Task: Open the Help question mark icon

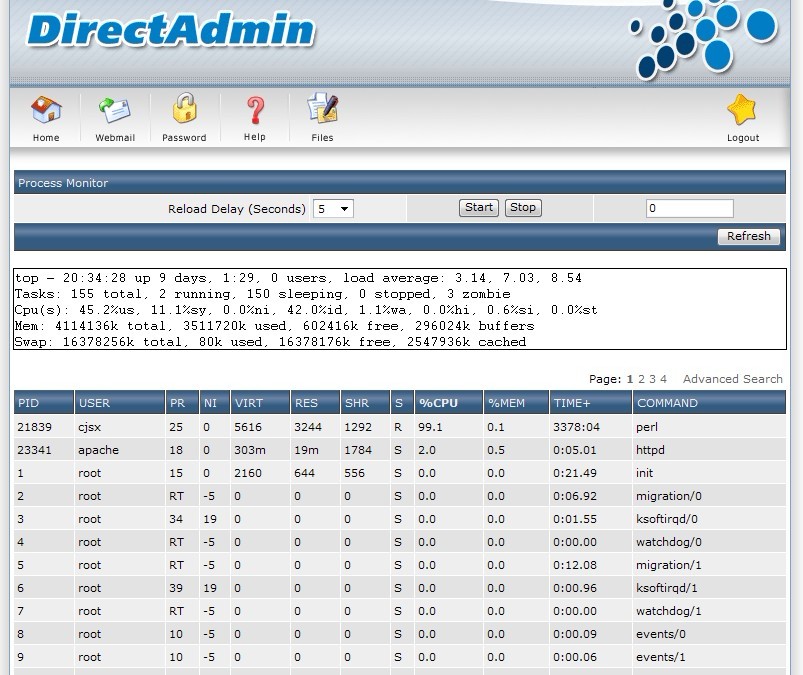Action: [x=255, y=110]
